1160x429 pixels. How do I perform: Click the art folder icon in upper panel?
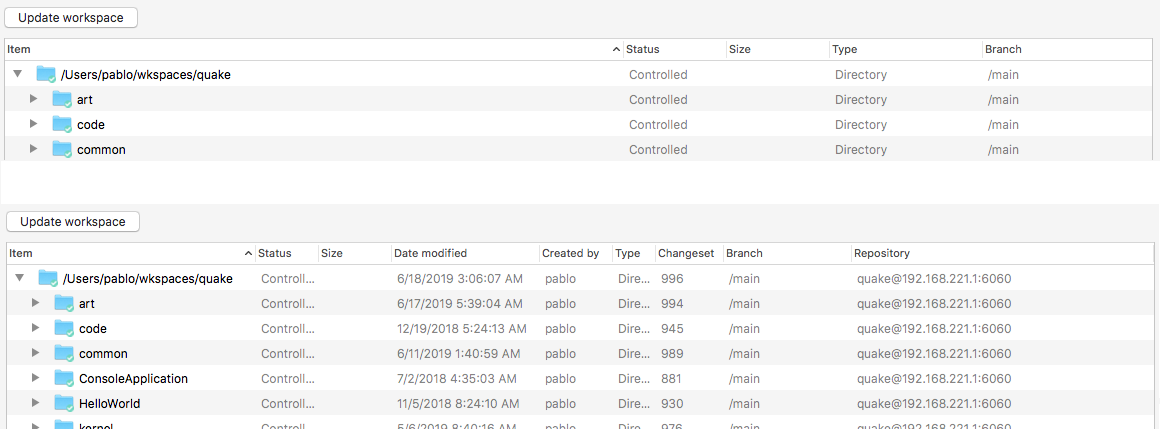62,99
